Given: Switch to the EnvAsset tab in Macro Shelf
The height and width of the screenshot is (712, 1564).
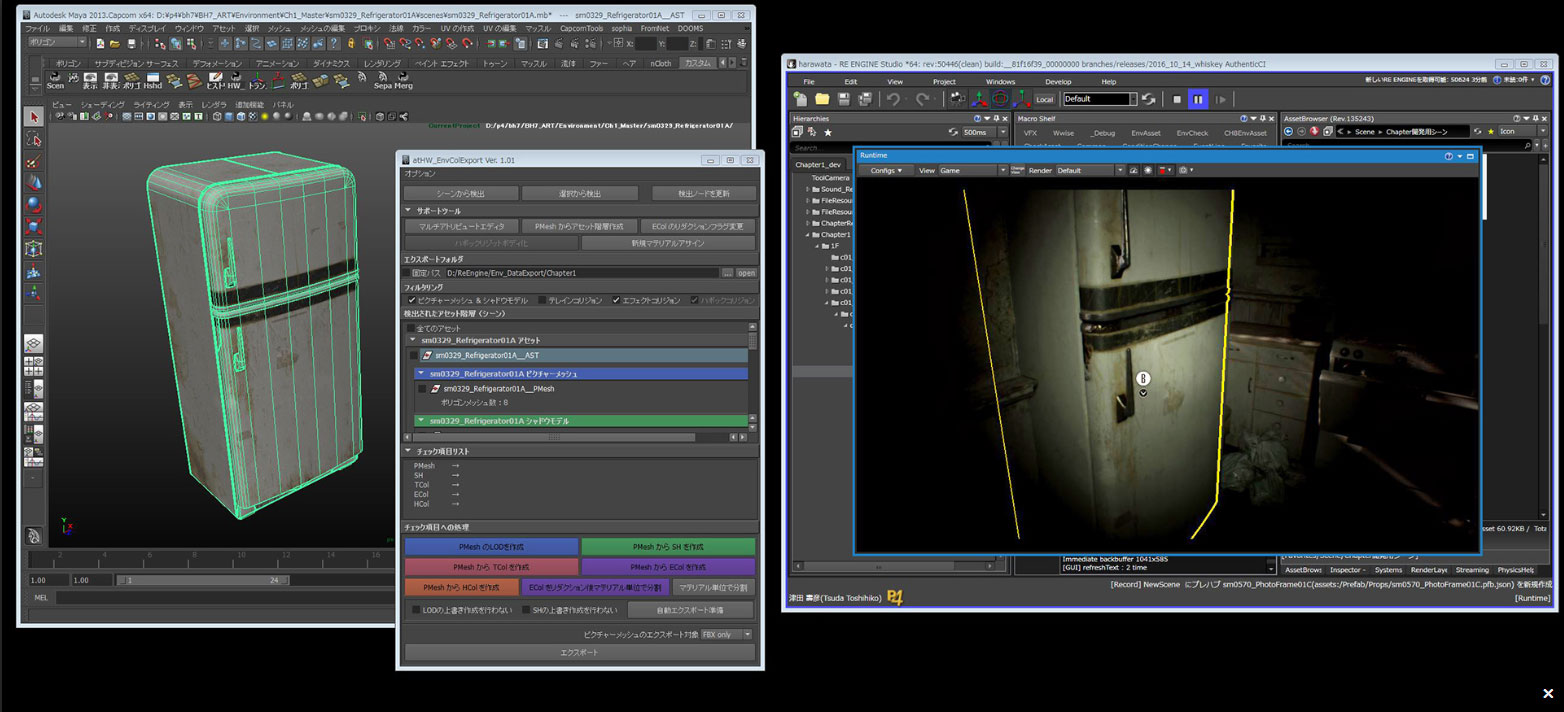Looking at the screenshot, I should (x=1145, y=133).
